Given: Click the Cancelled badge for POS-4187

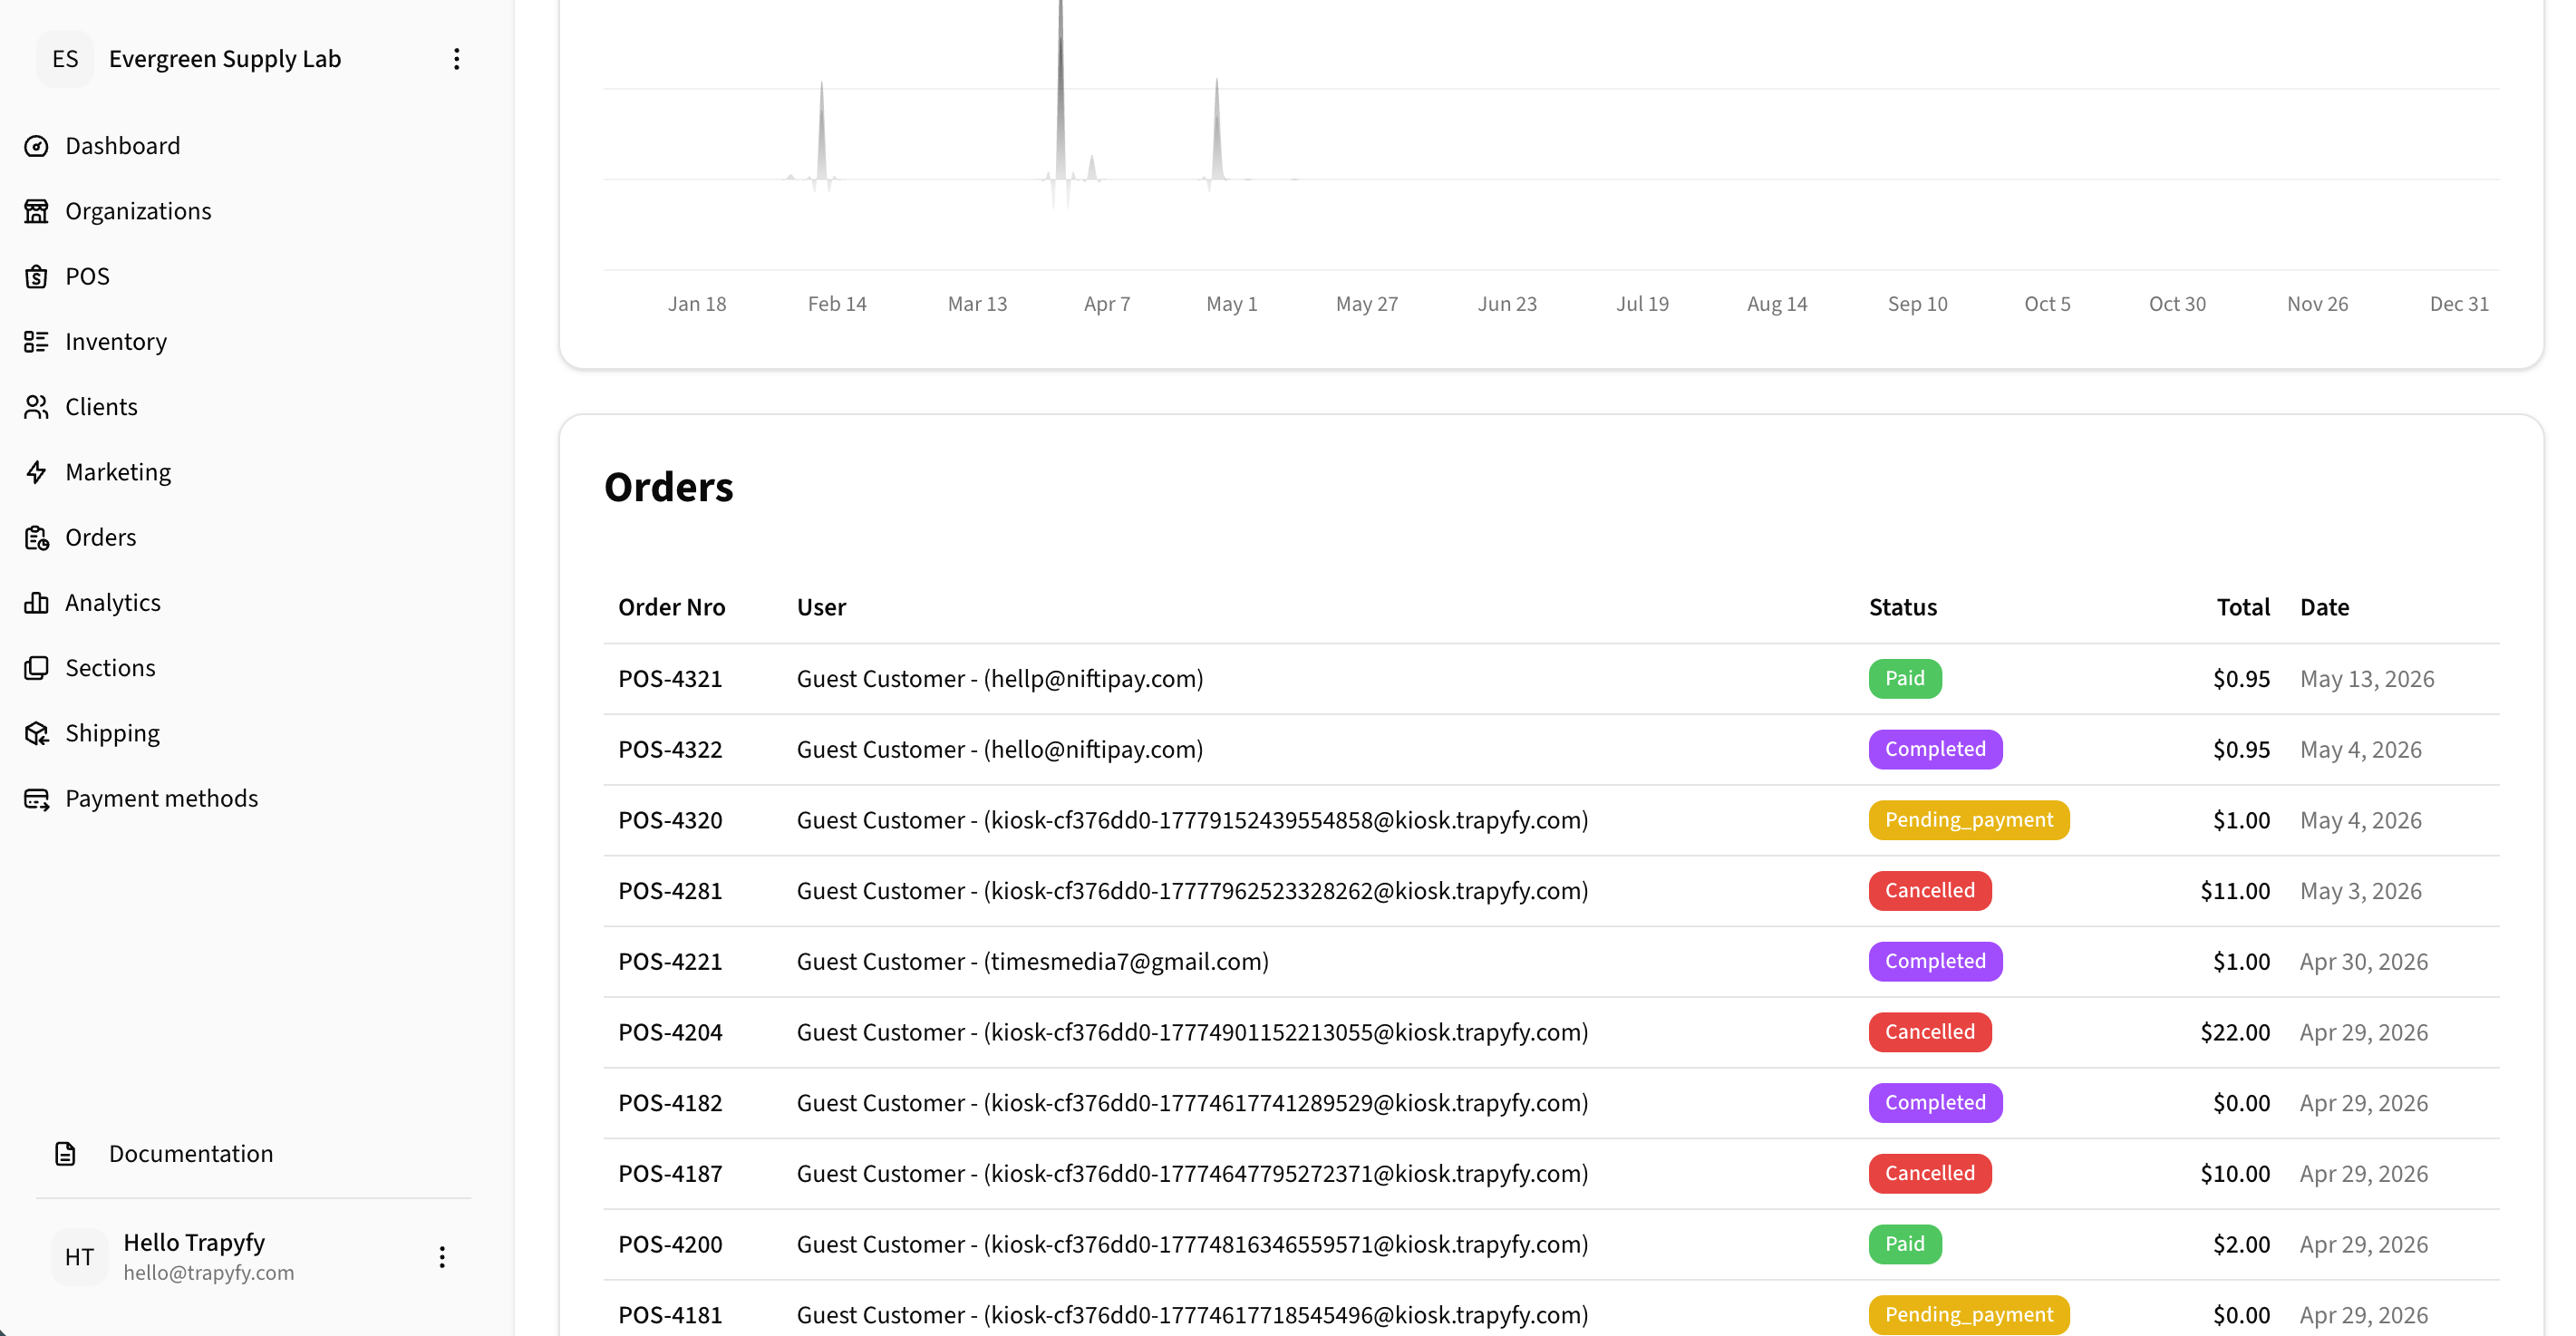Looking at the screenshot, I should point(1930,1174).
